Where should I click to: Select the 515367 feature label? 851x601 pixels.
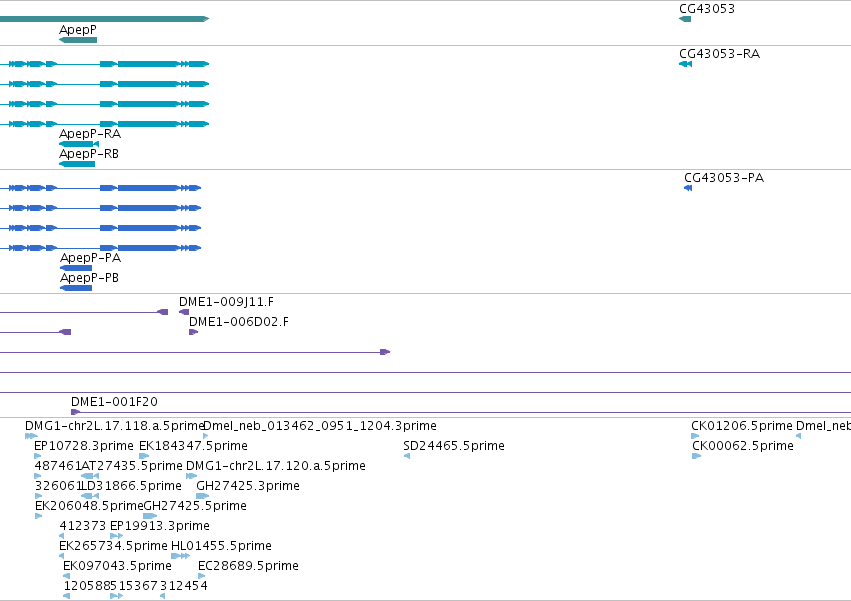pyautogui.click(x=136, y=586)
